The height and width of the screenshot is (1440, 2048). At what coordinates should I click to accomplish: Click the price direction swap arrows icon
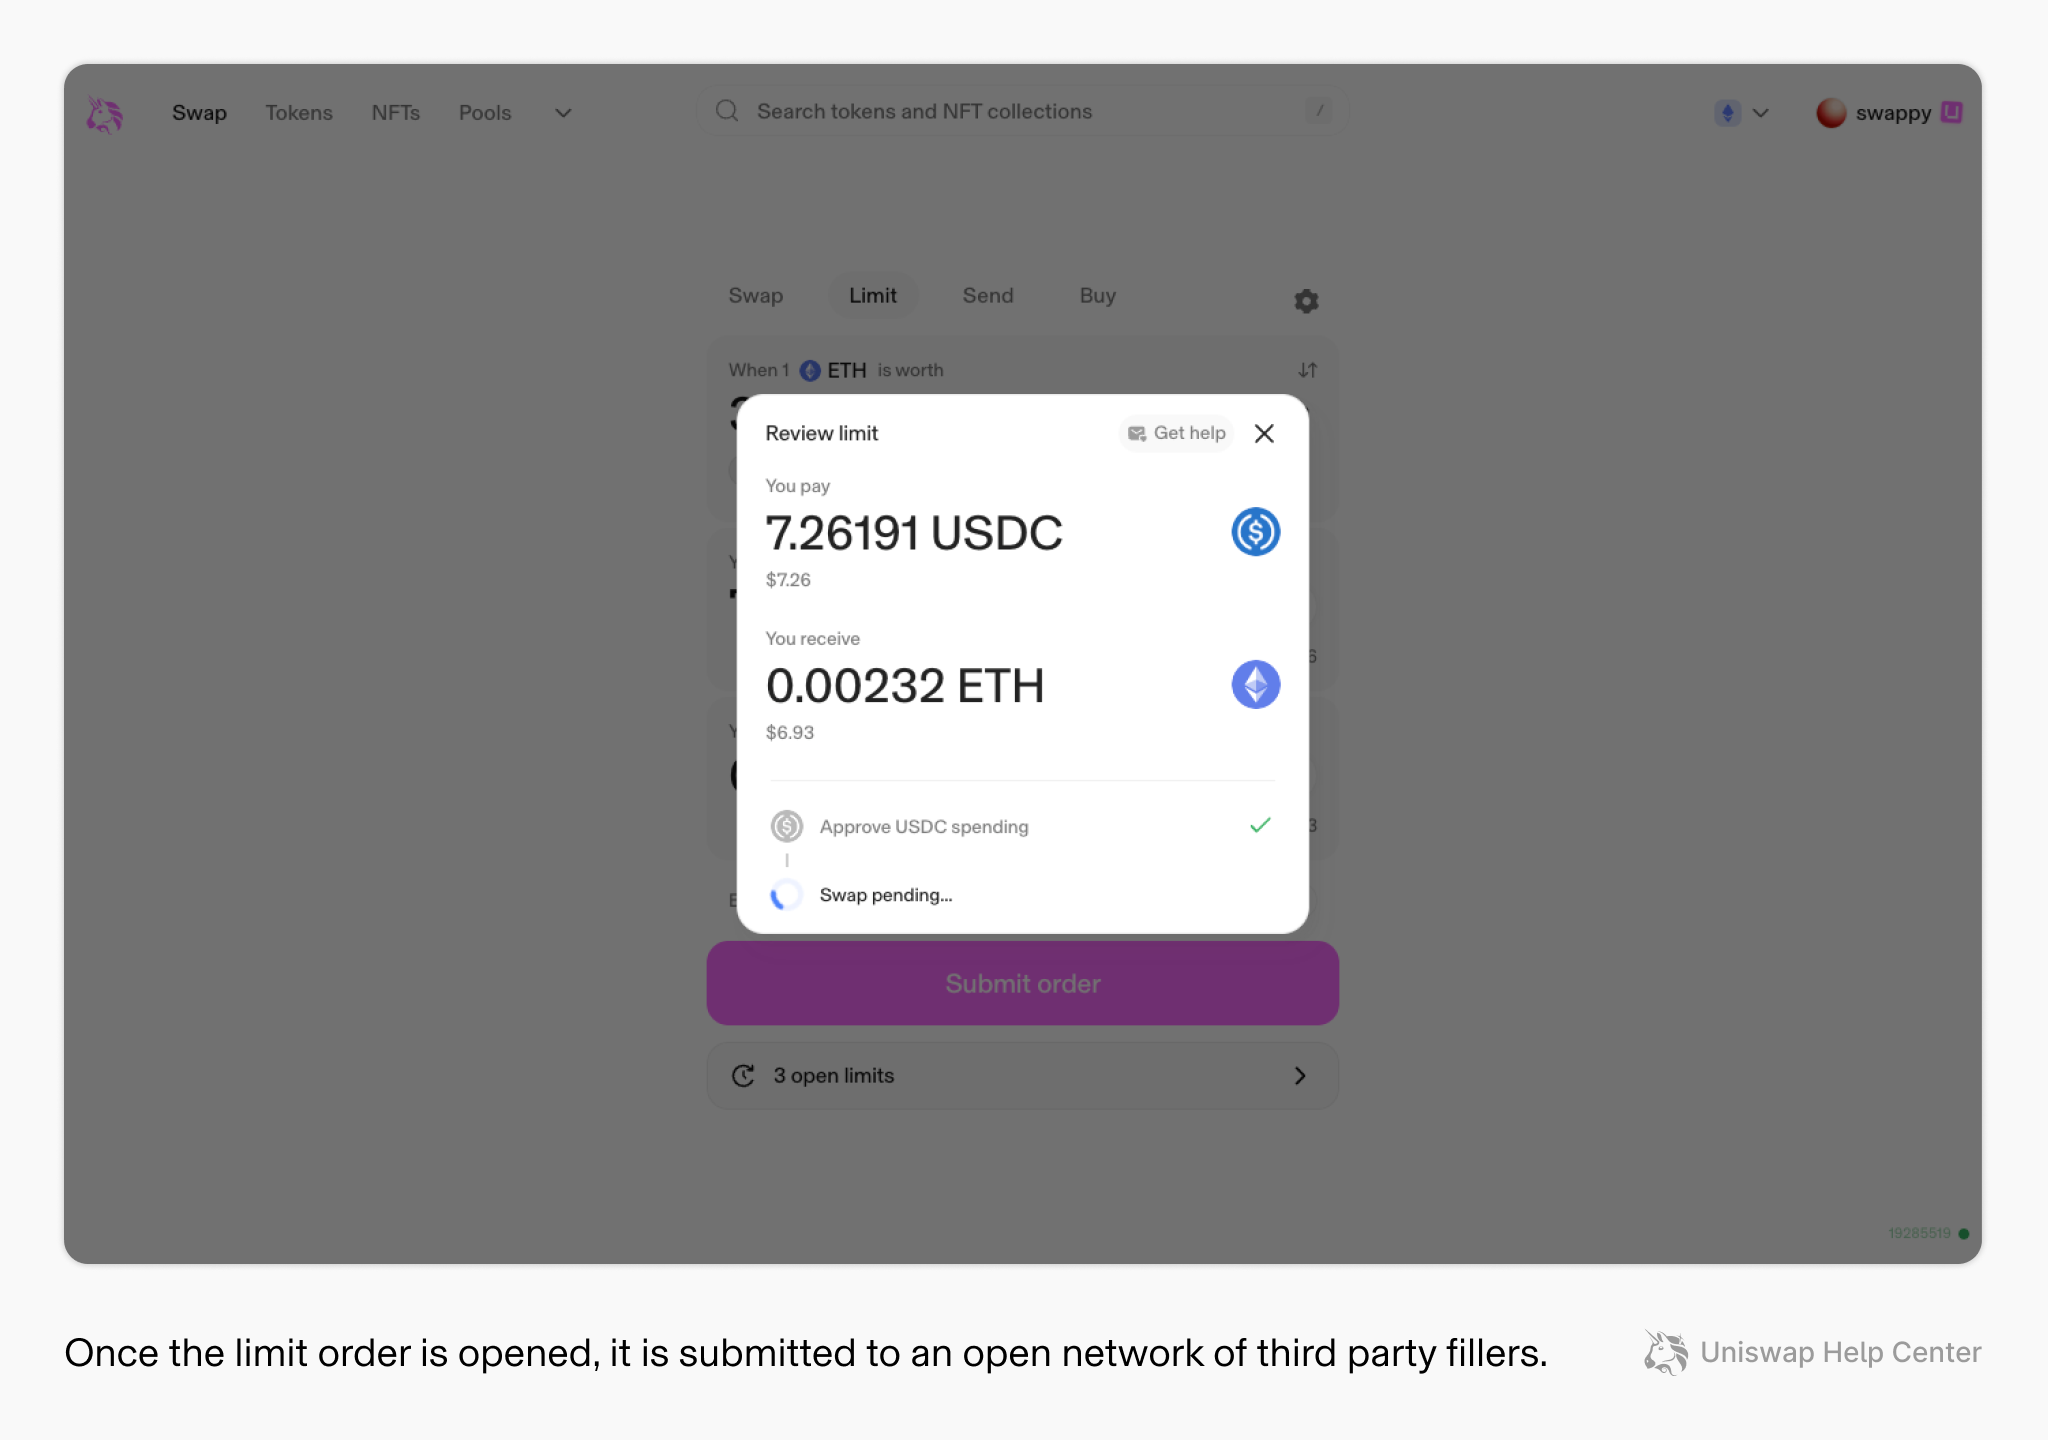tap(1307, 370)
